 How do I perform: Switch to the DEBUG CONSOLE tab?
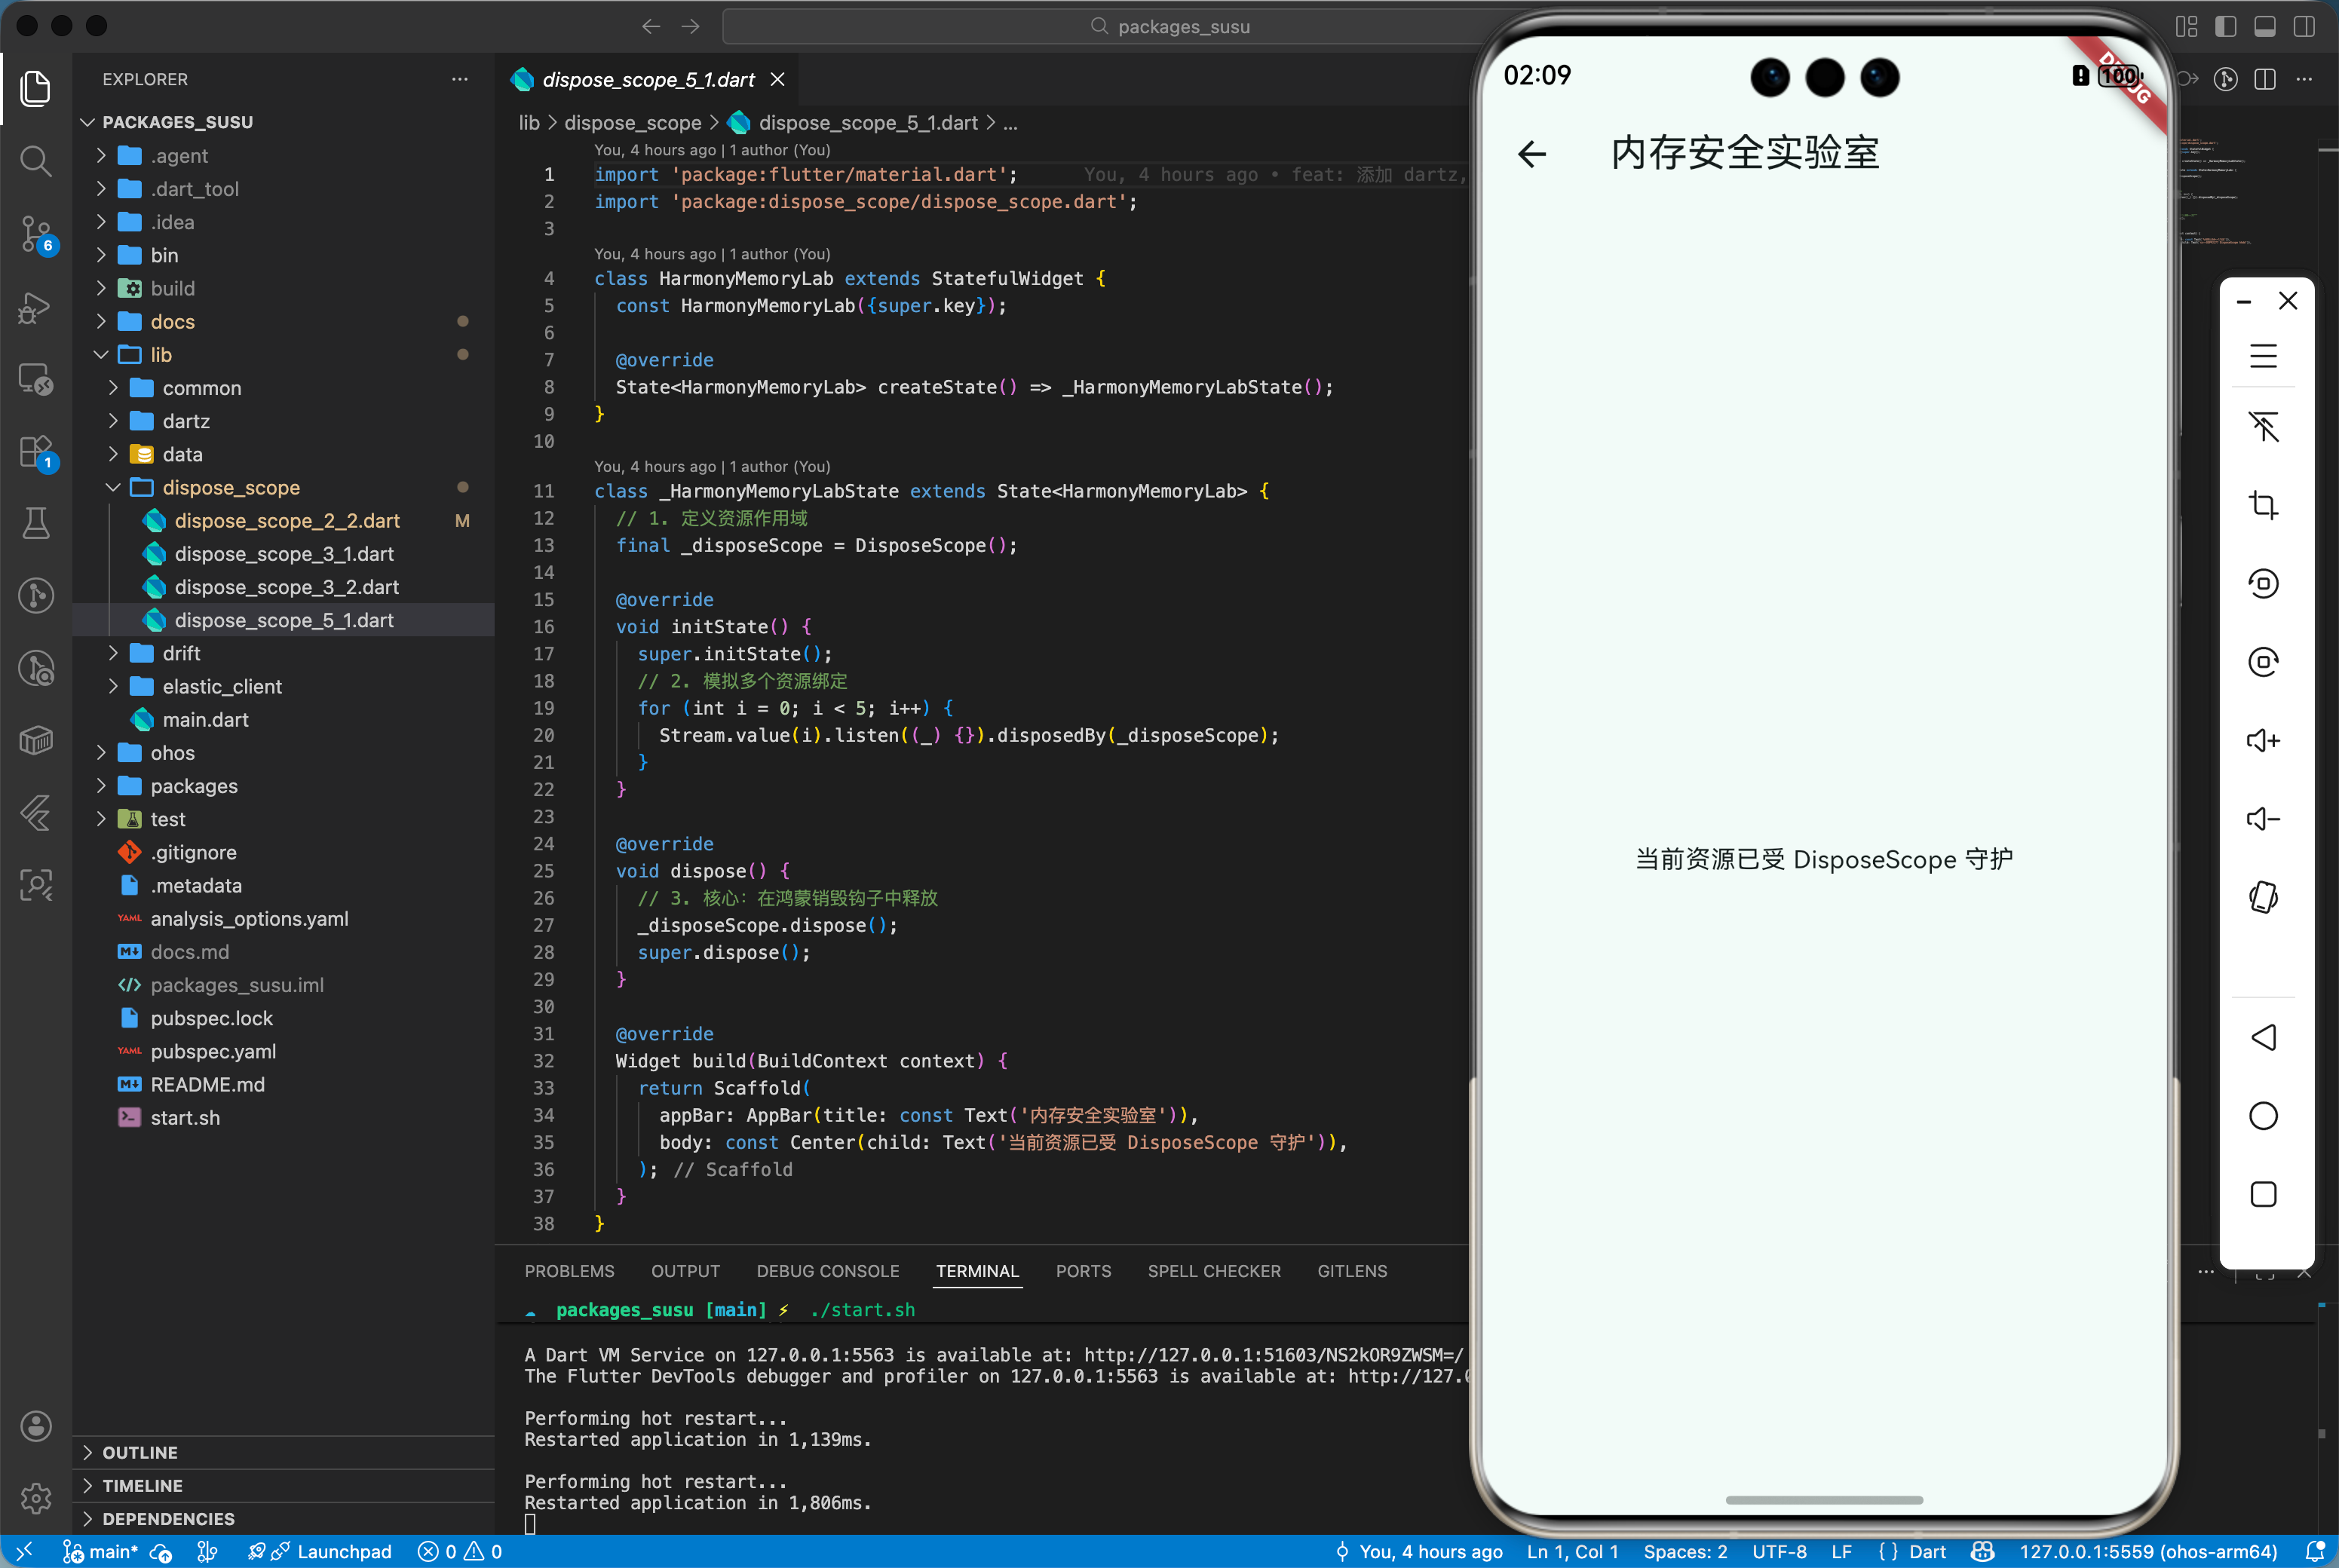pos(827,1271)
